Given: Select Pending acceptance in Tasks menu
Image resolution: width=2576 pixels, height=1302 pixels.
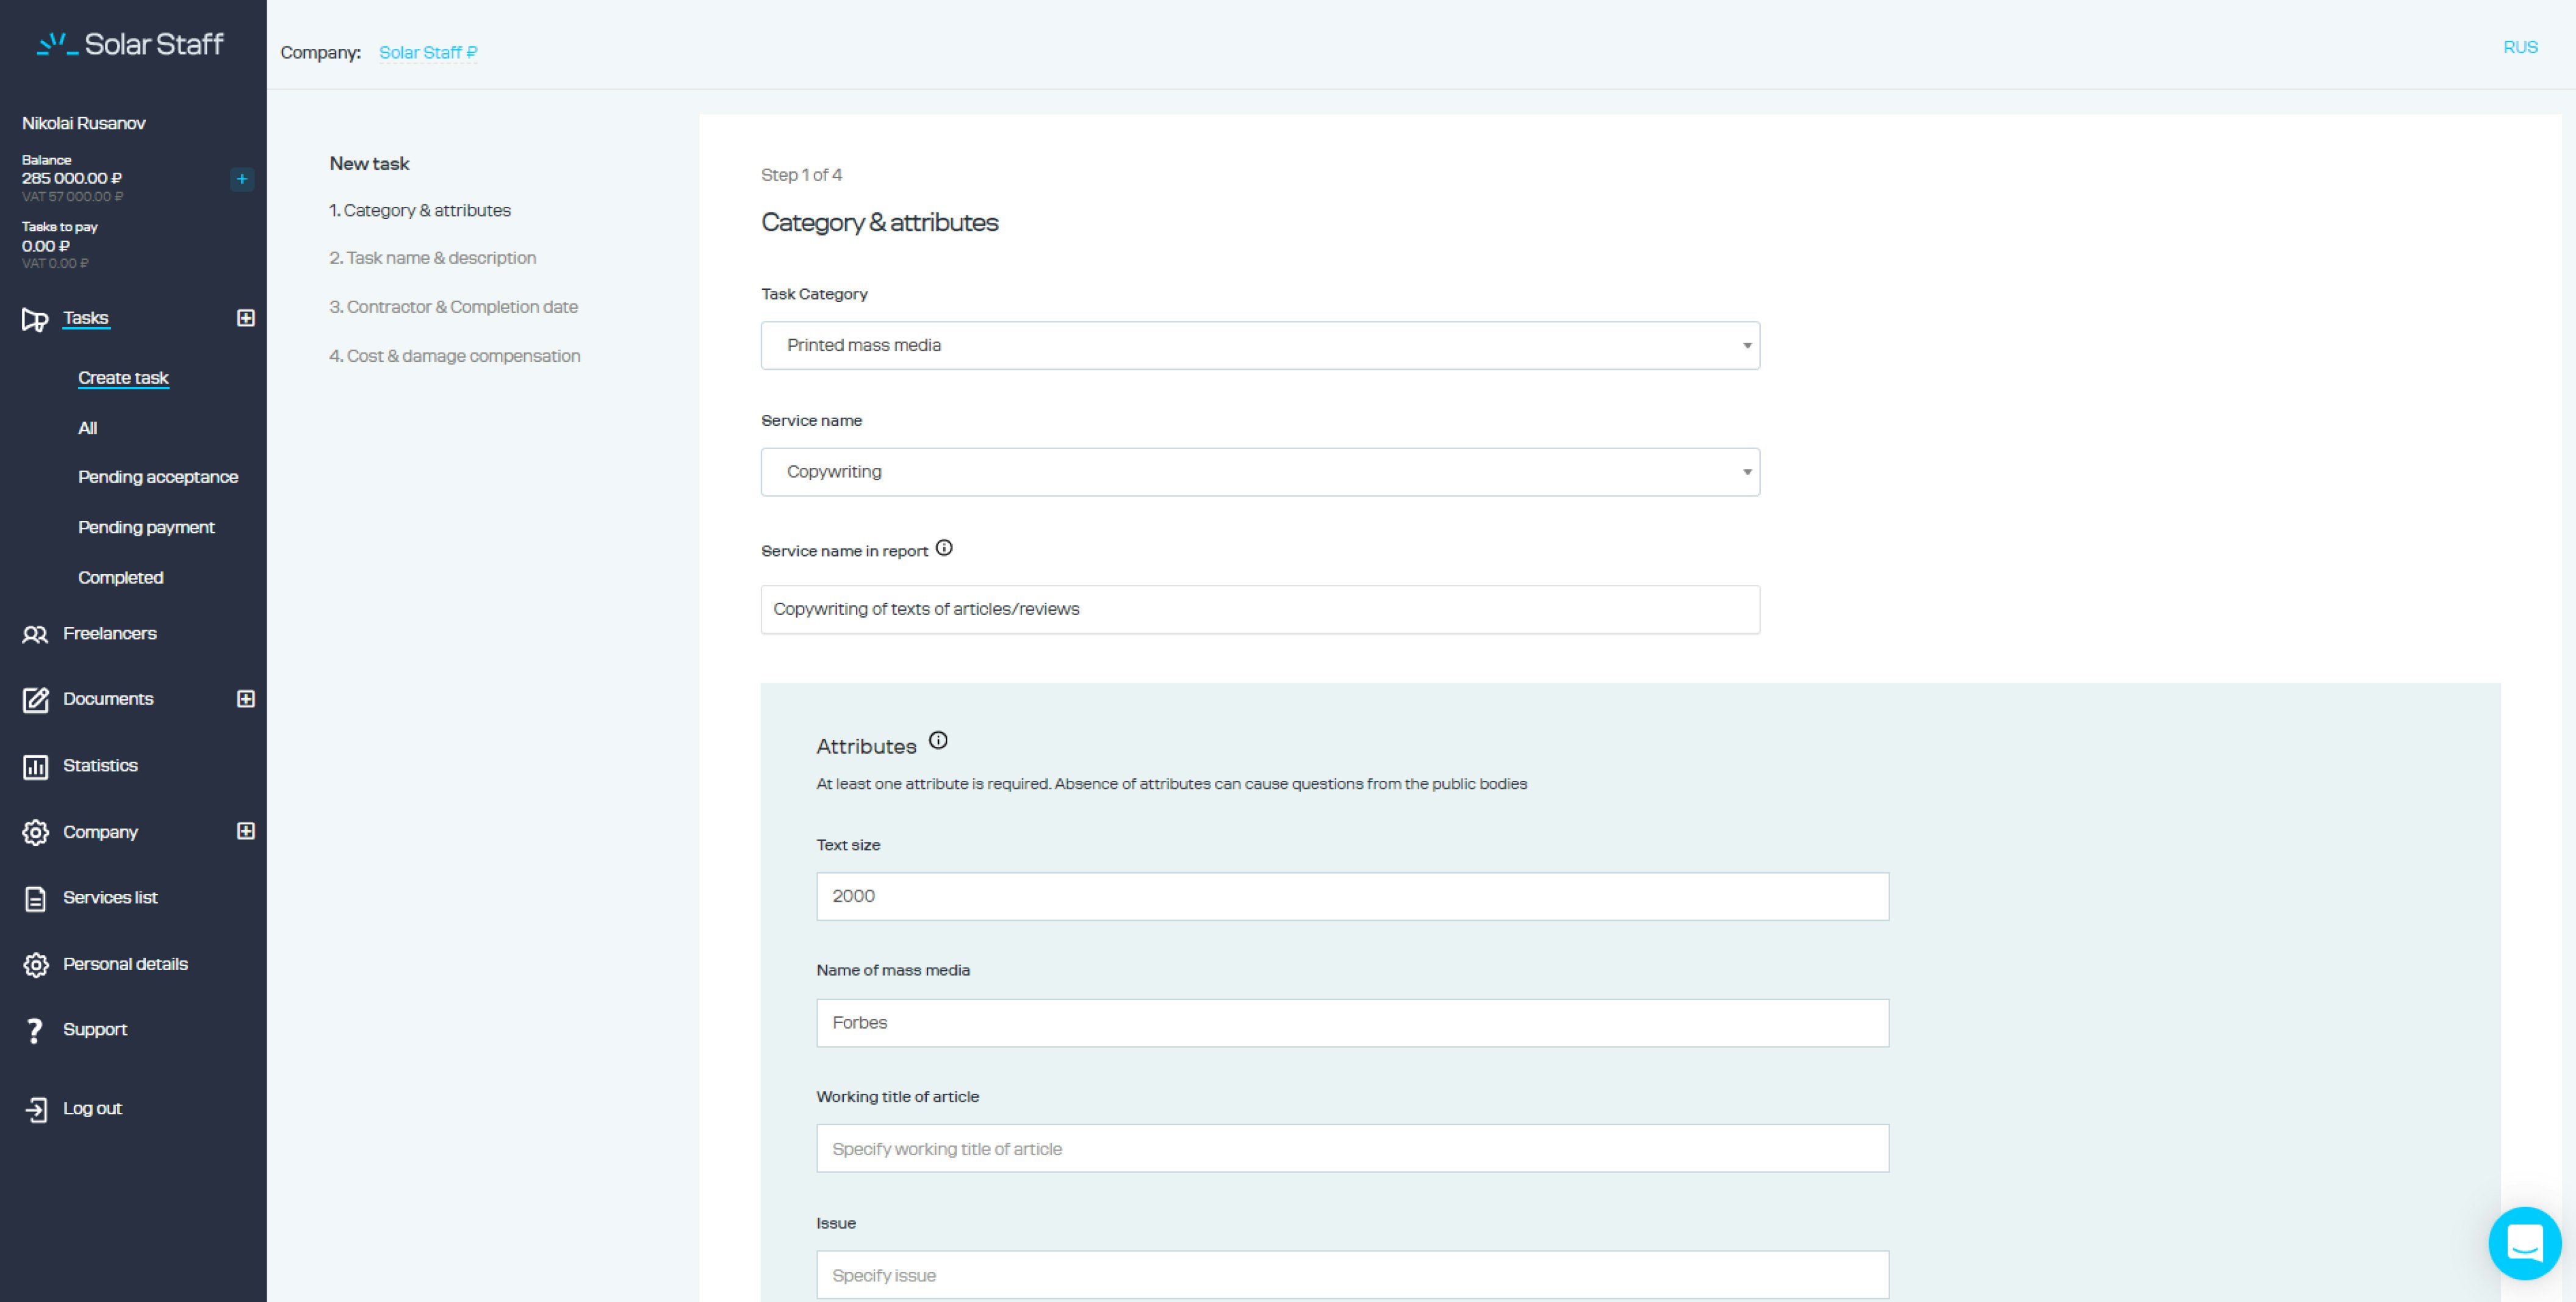Looking at the screenshot, I should [x=158, y=477].
